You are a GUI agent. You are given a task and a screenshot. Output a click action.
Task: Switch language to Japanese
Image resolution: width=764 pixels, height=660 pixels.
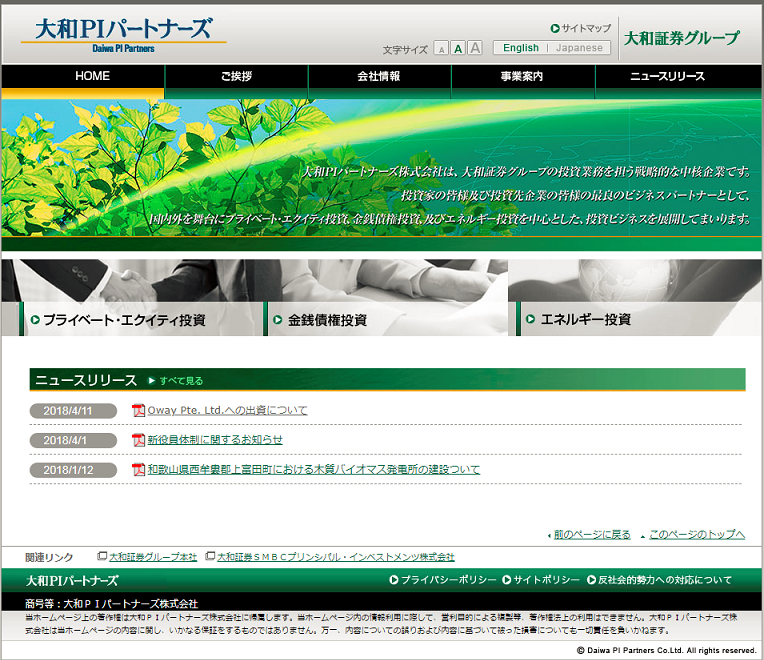tap(579, 48)
